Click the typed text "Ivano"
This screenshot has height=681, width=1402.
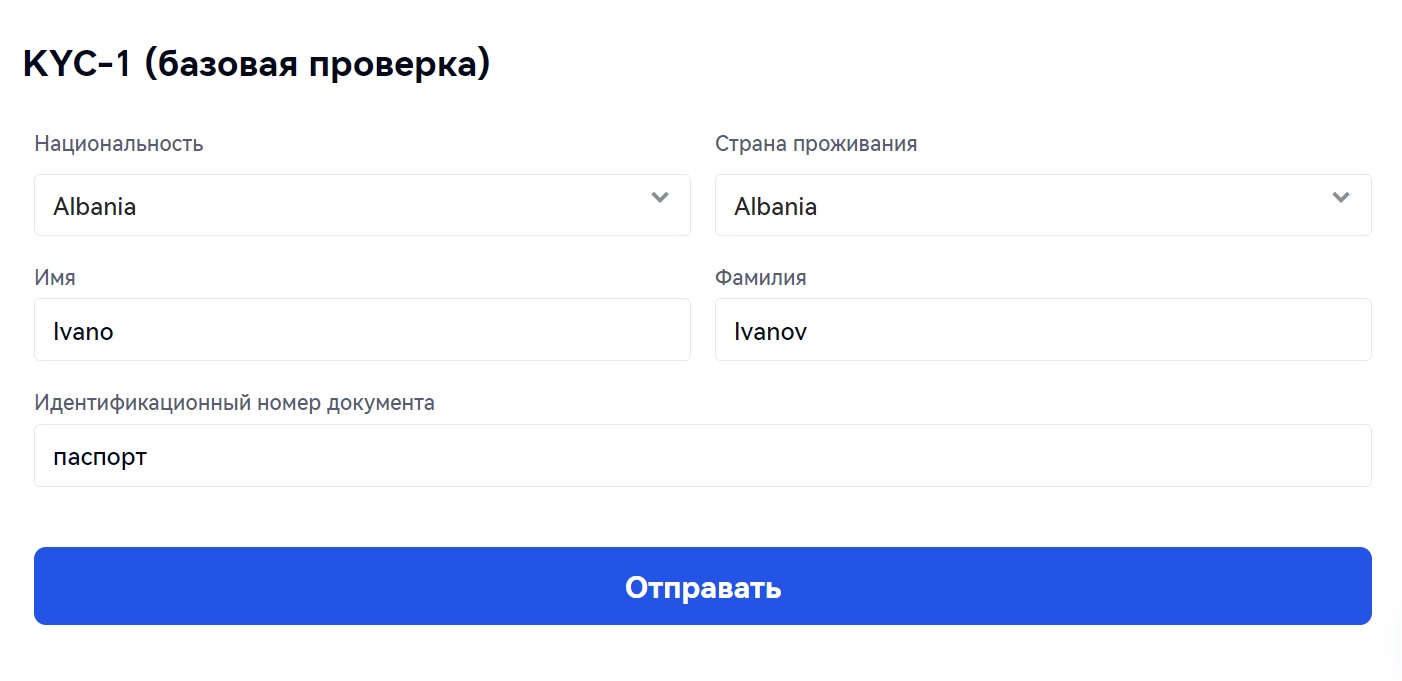pos(83,332)
